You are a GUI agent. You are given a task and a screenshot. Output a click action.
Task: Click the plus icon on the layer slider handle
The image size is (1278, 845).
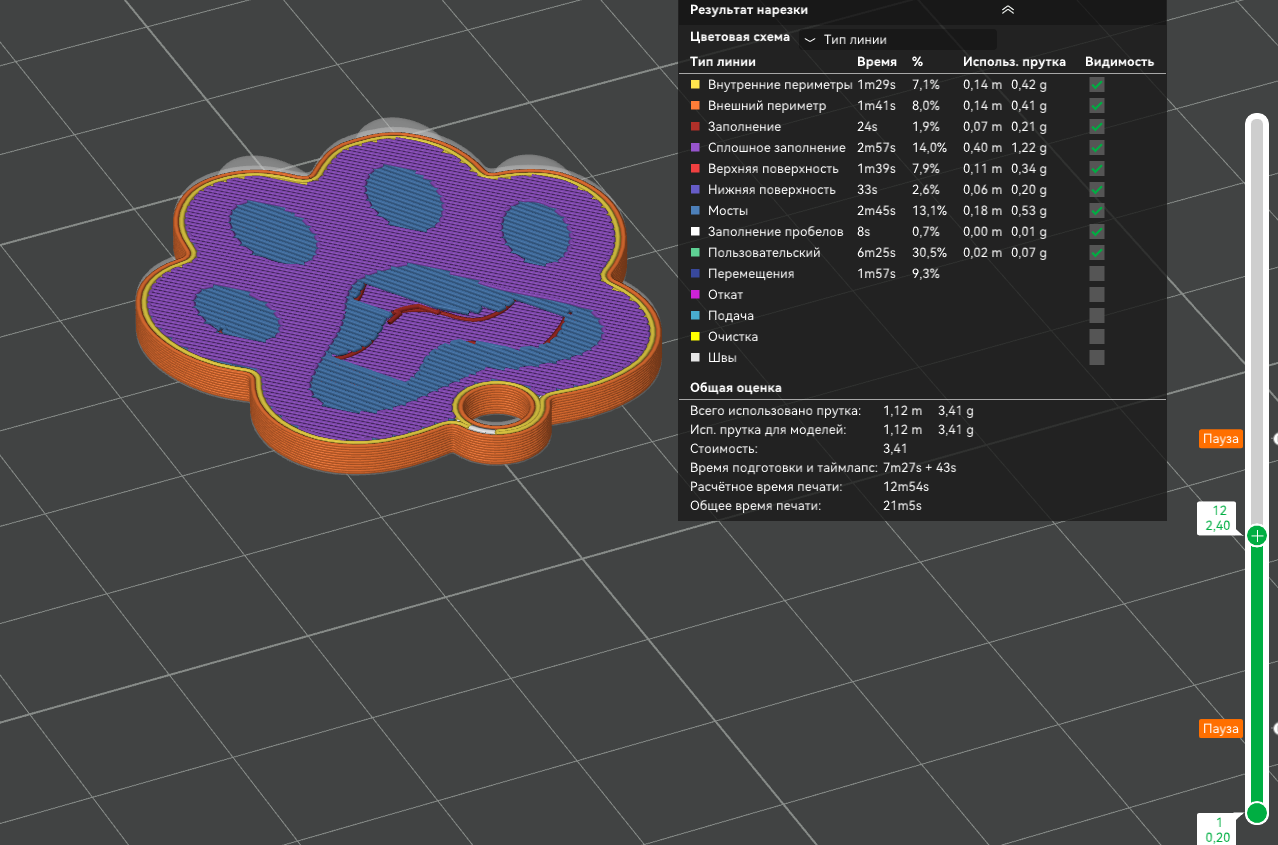1257,537
